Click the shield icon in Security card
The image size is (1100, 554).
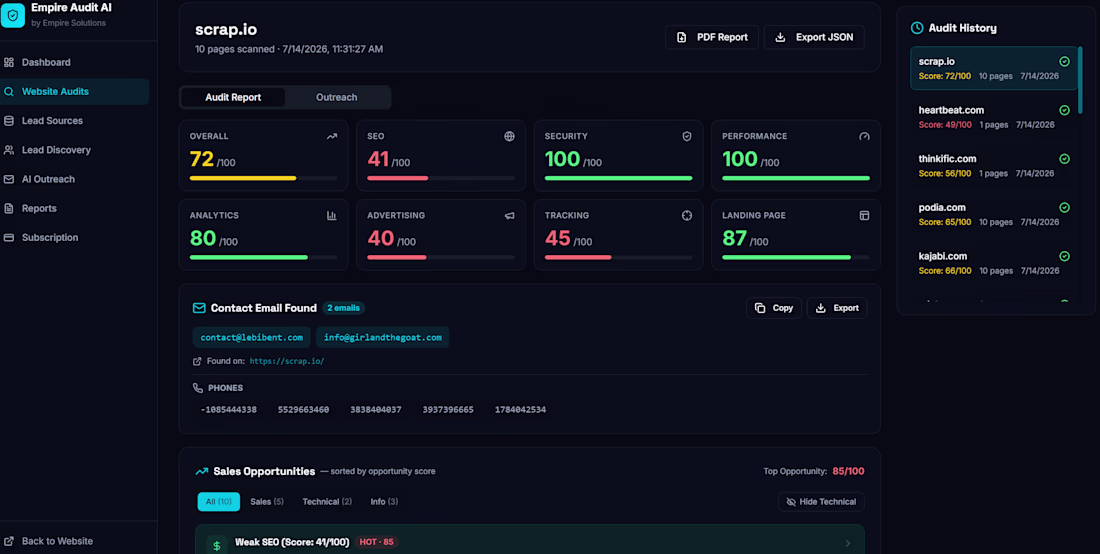[x=687, y=136]
